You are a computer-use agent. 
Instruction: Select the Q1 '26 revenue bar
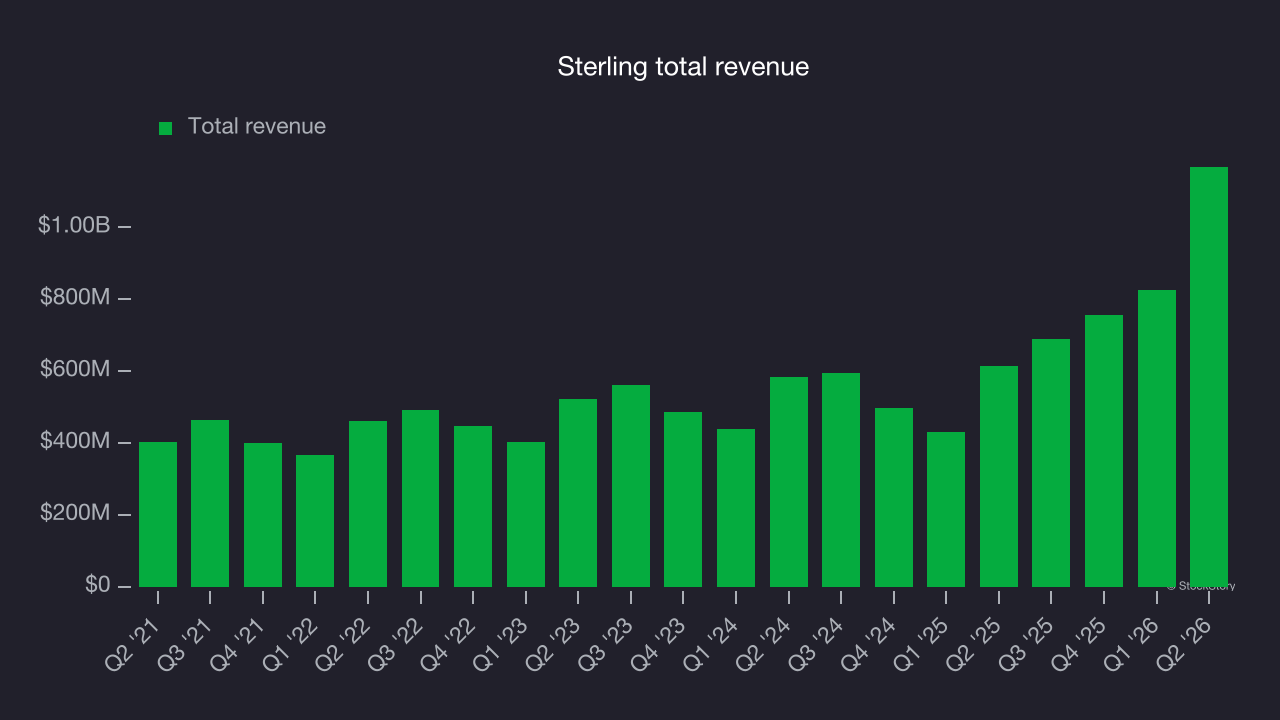point(1157,438)
